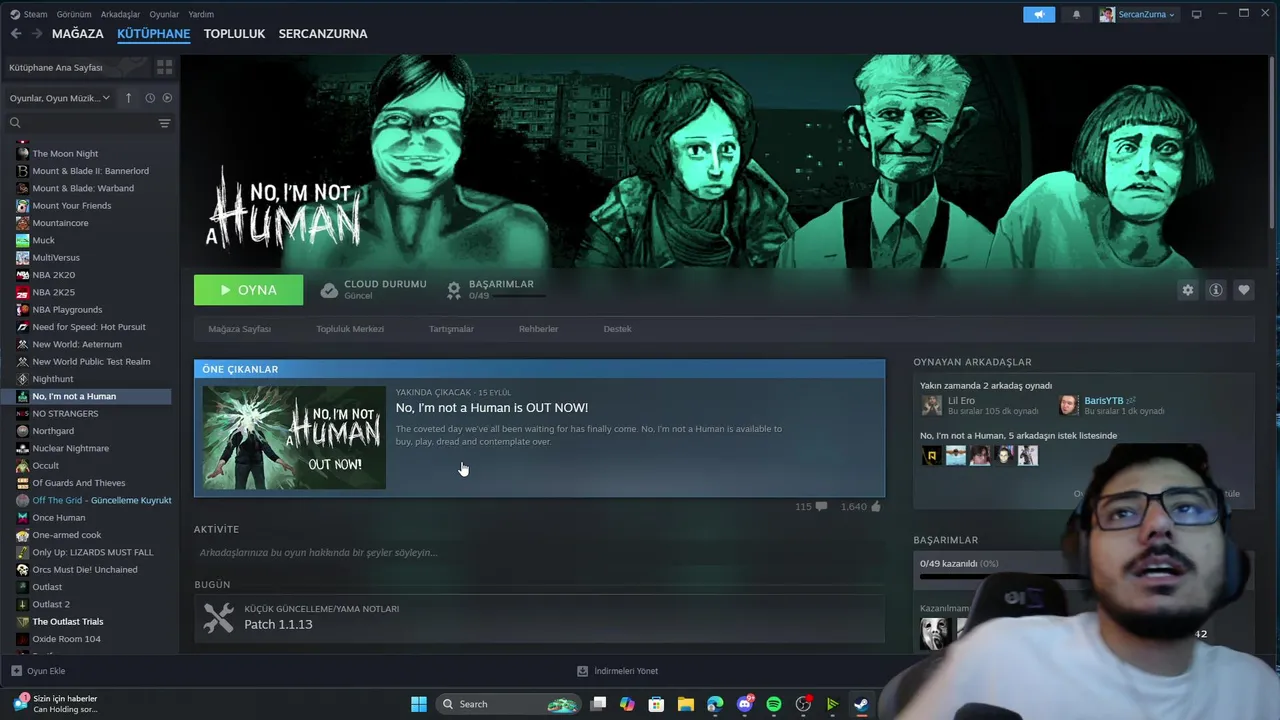Go to SERCANZURNA profile tab
The width and height of the screenshot is (1280, 720).
click(x=323, y=34)
